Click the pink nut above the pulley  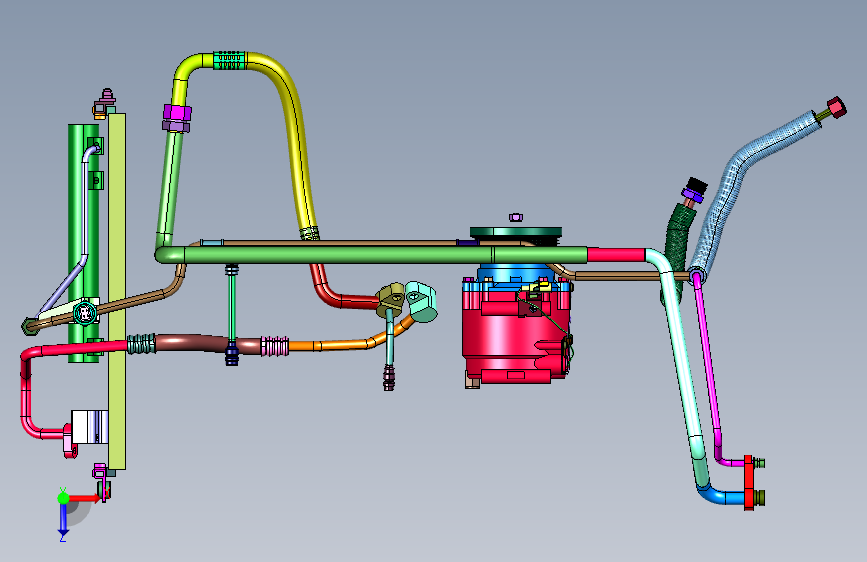[515, 217]
